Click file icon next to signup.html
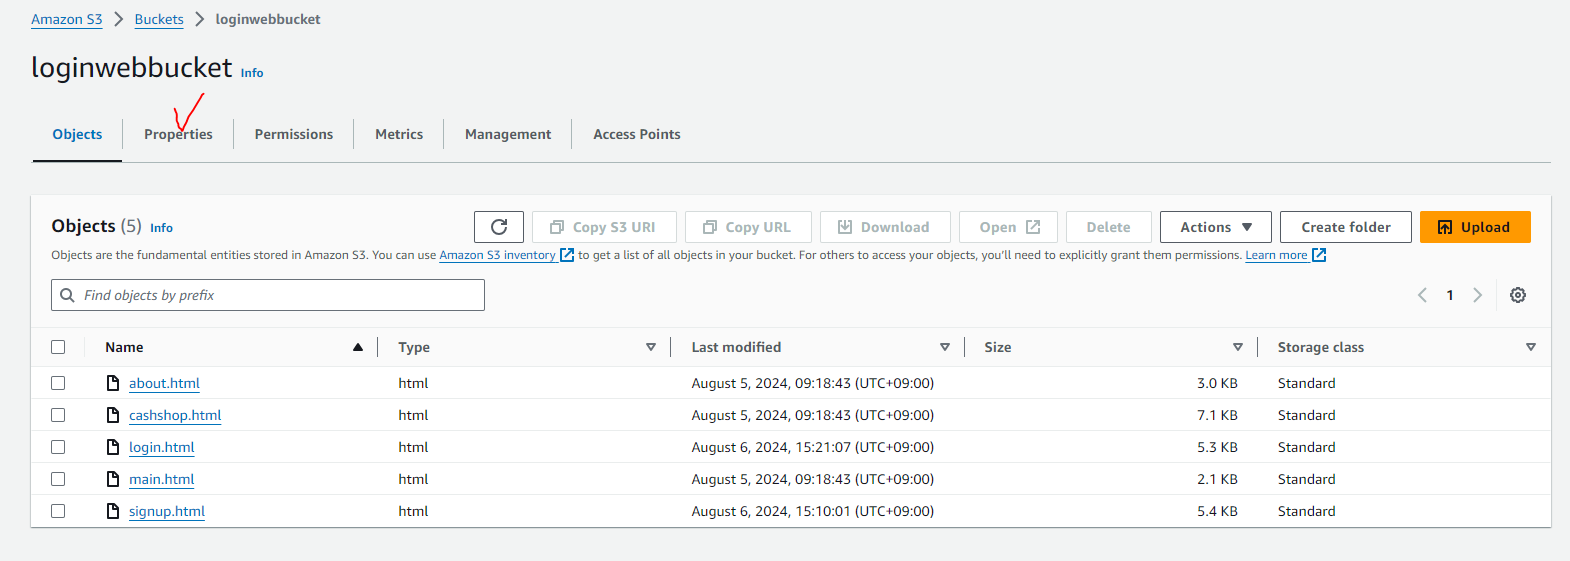This screenshot has width=1570, height=561. click(x=113, y=511)
